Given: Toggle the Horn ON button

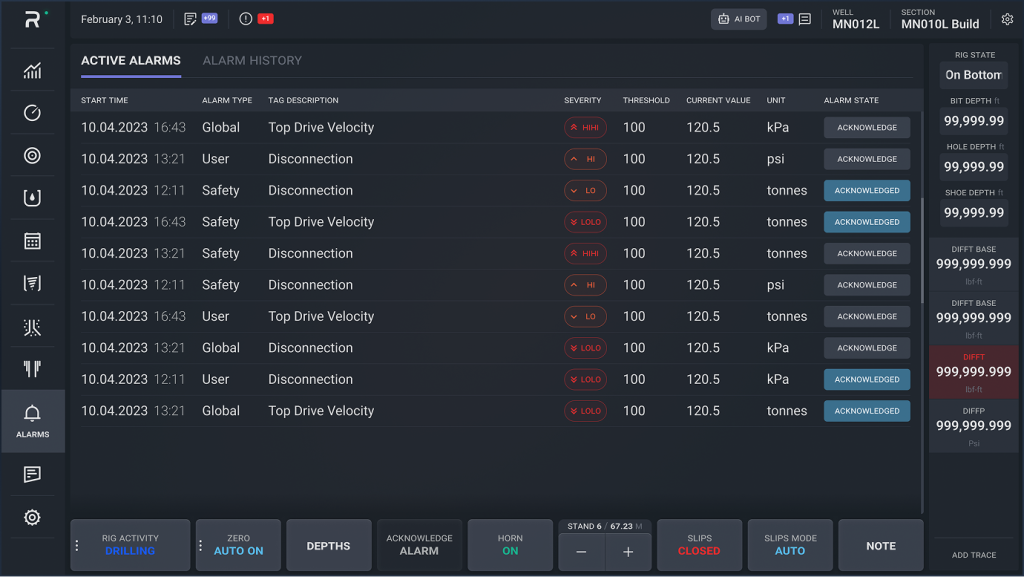Looking at the screenshot, I should (510, 545).
